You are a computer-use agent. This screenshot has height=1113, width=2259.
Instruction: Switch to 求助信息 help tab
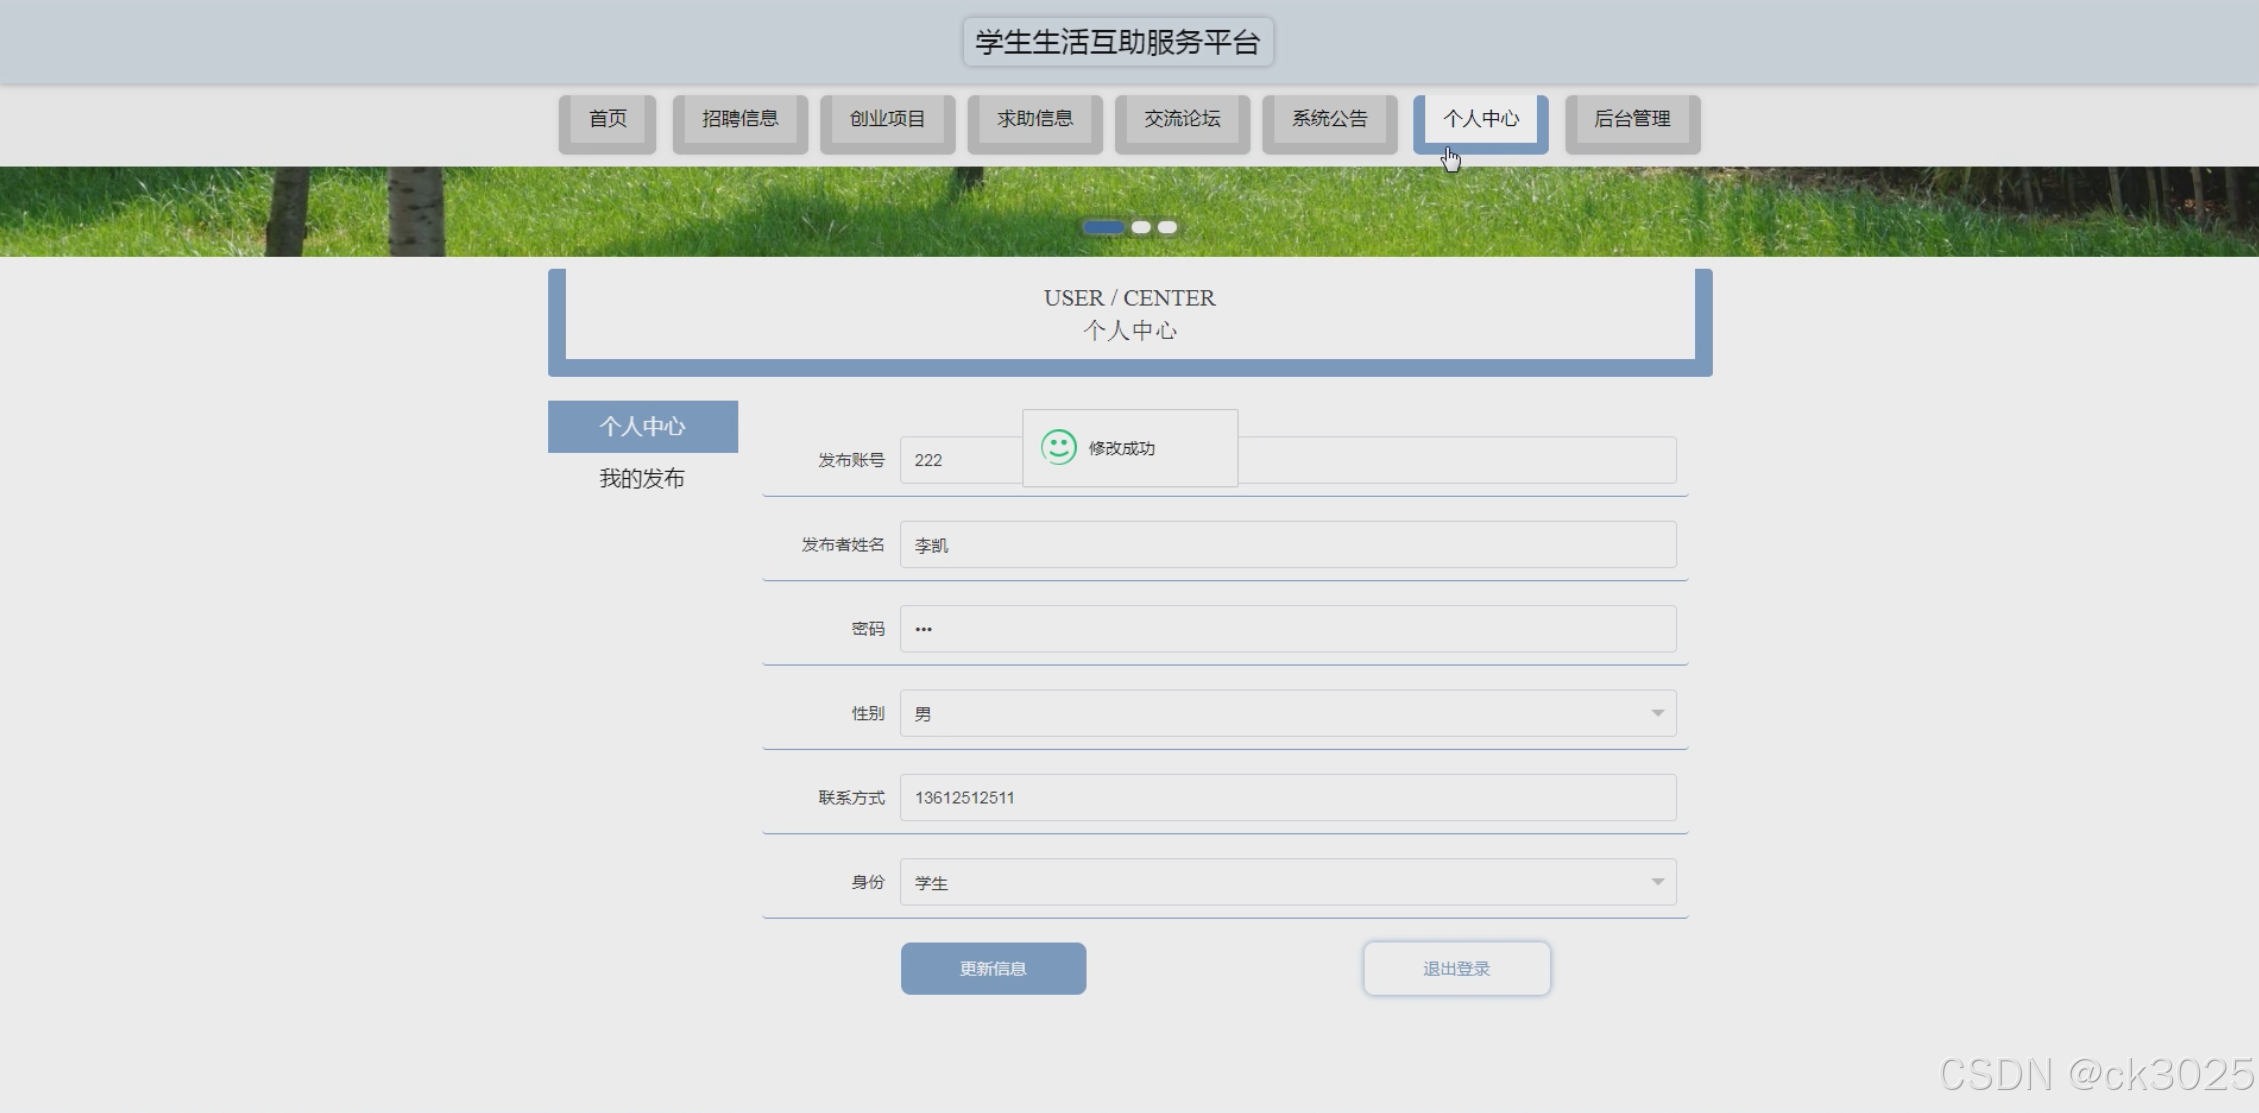pos(1034,119)
